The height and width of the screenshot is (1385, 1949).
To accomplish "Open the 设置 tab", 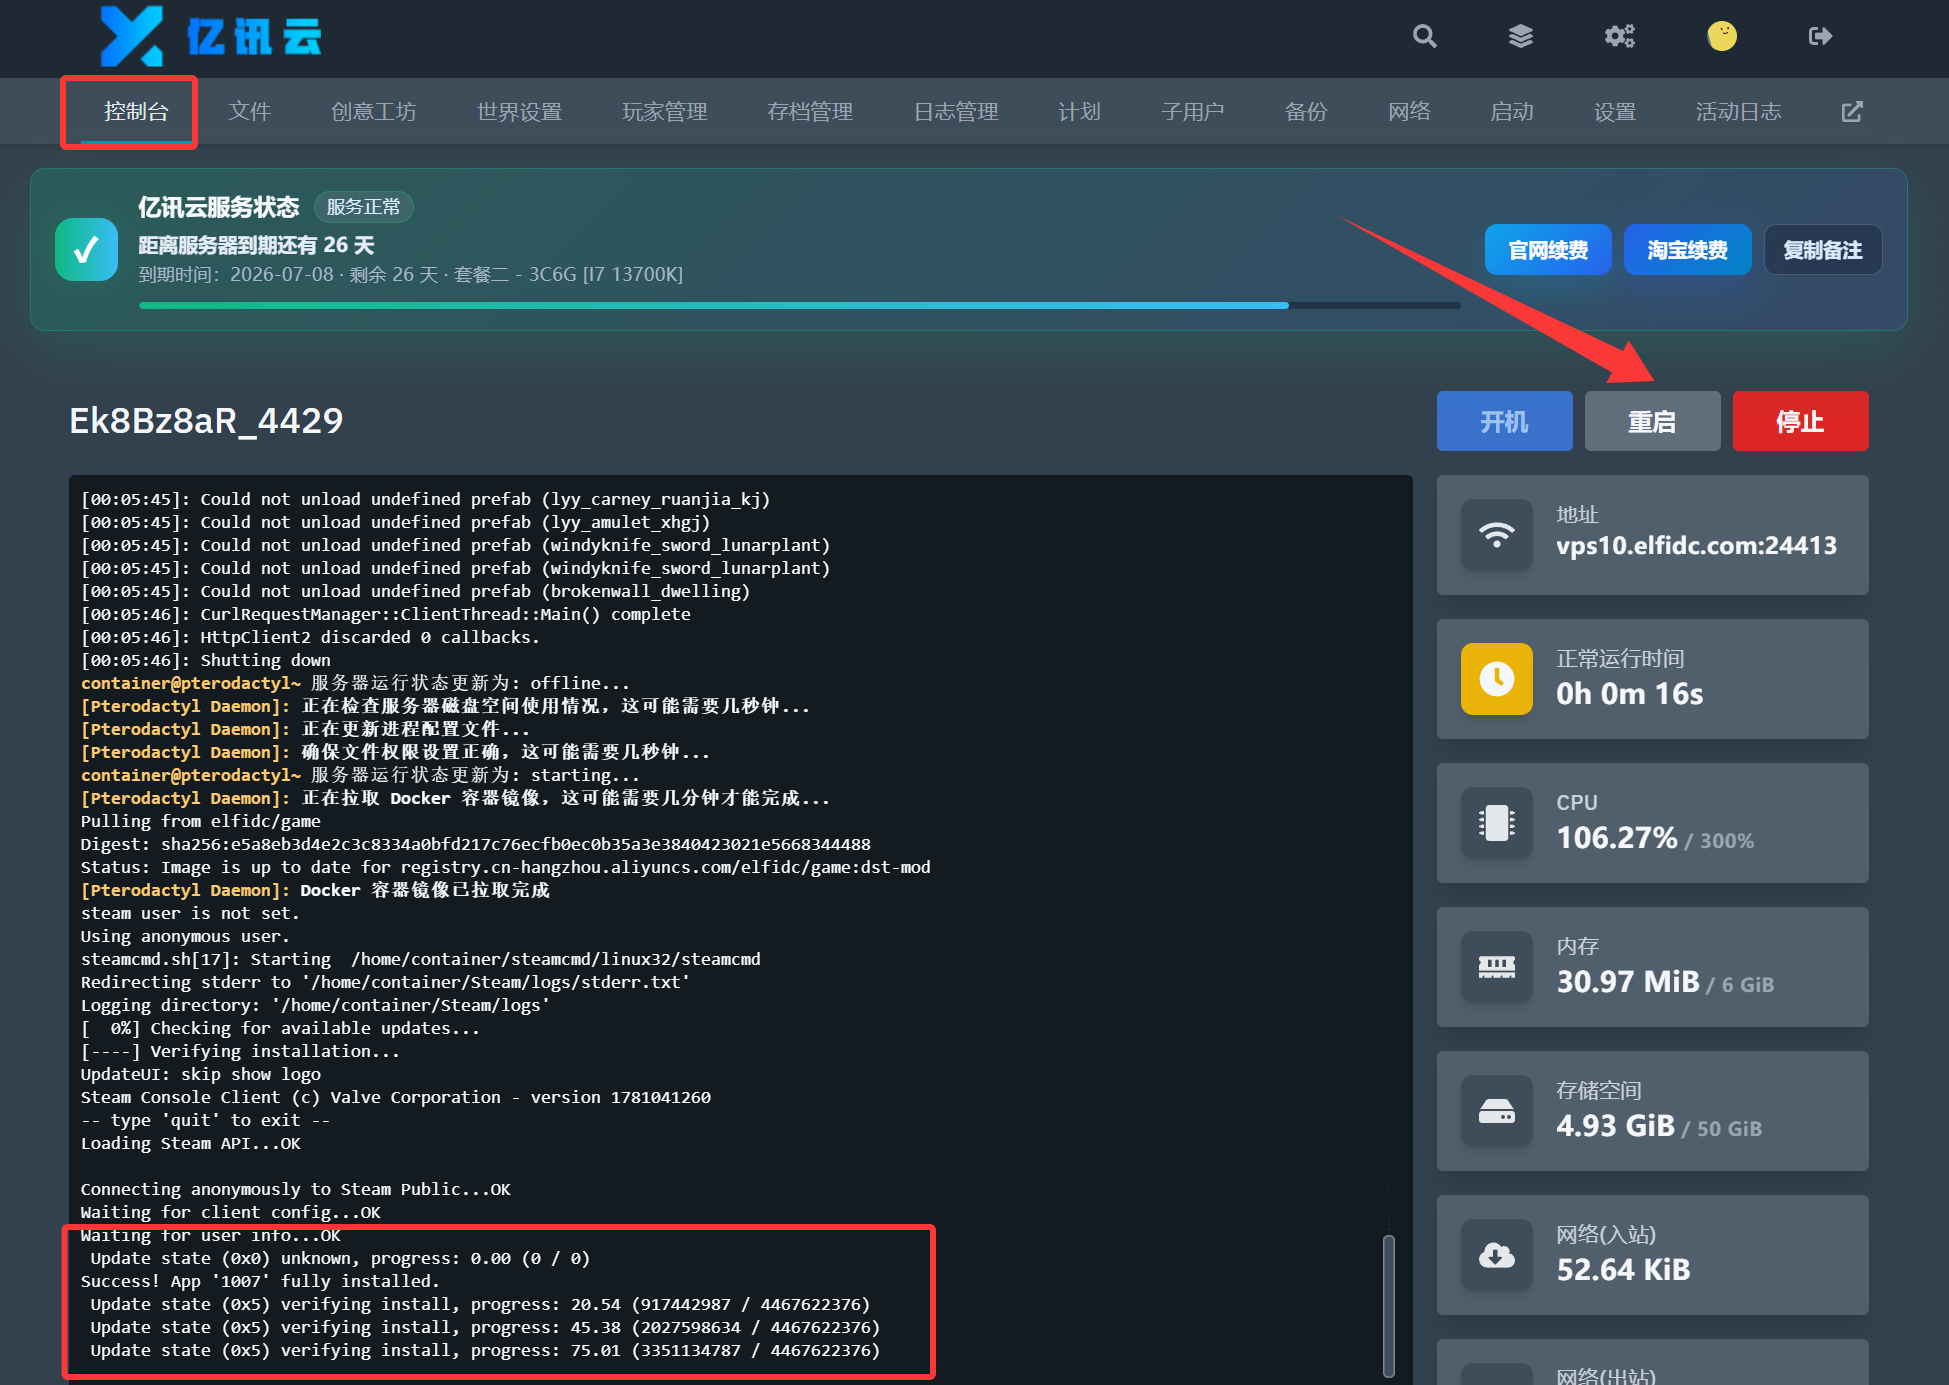I will click(x=1615, y=111).
